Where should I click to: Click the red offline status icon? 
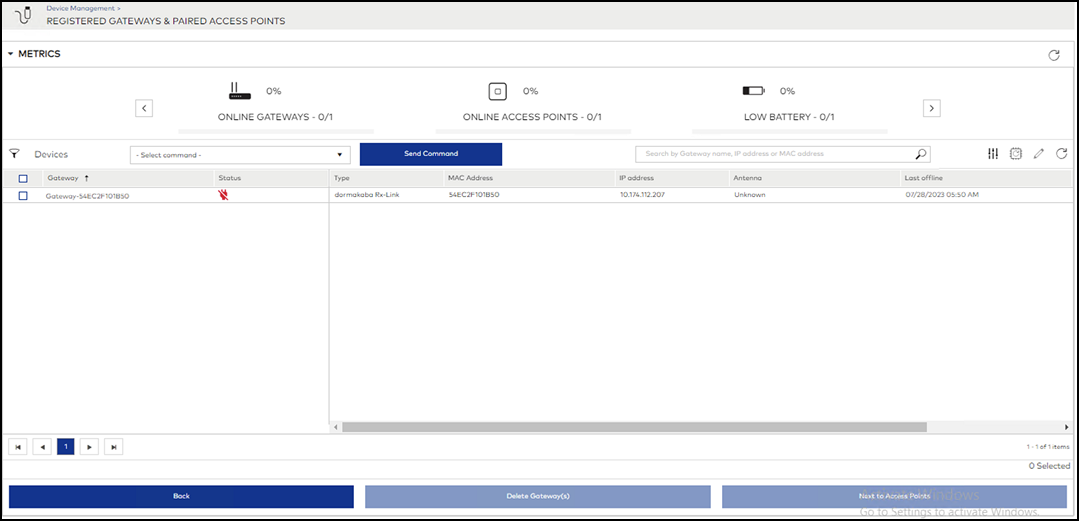pos(224,195)
